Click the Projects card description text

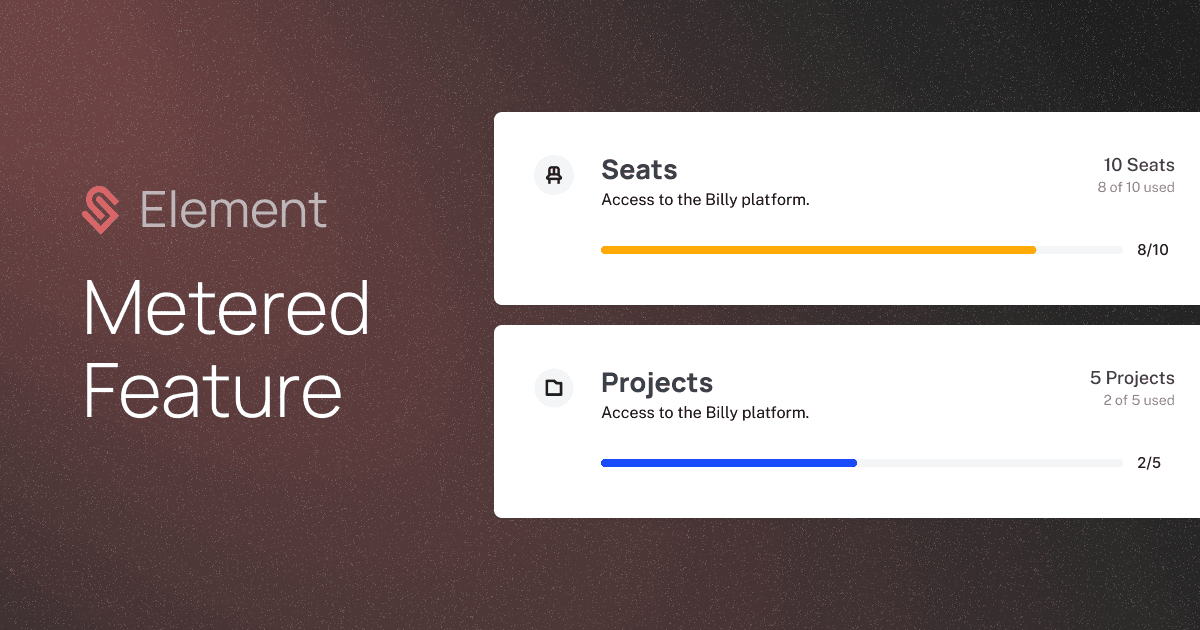pos(705,413)
